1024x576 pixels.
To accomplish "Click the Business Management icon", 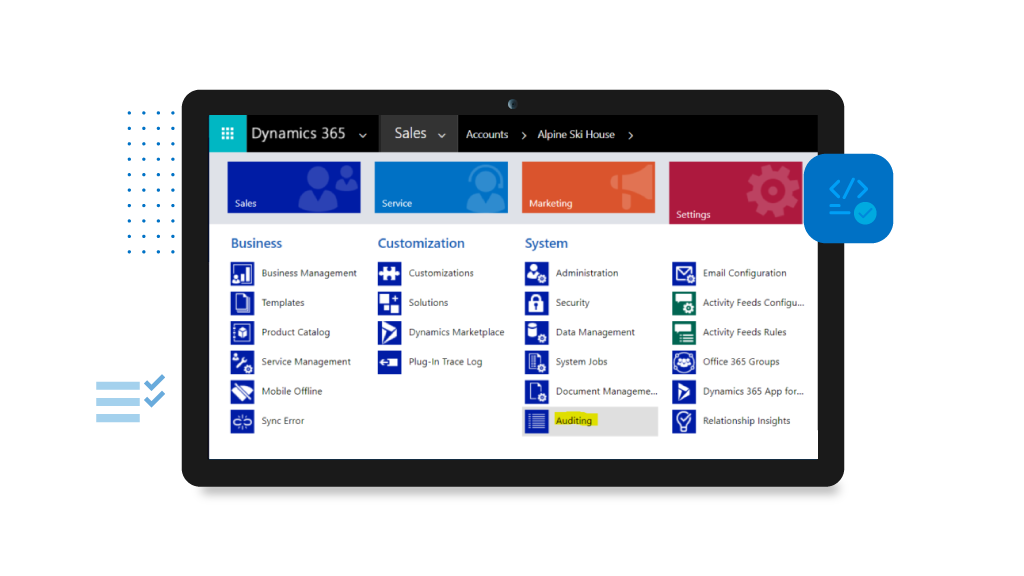I will tap(242, 274).
